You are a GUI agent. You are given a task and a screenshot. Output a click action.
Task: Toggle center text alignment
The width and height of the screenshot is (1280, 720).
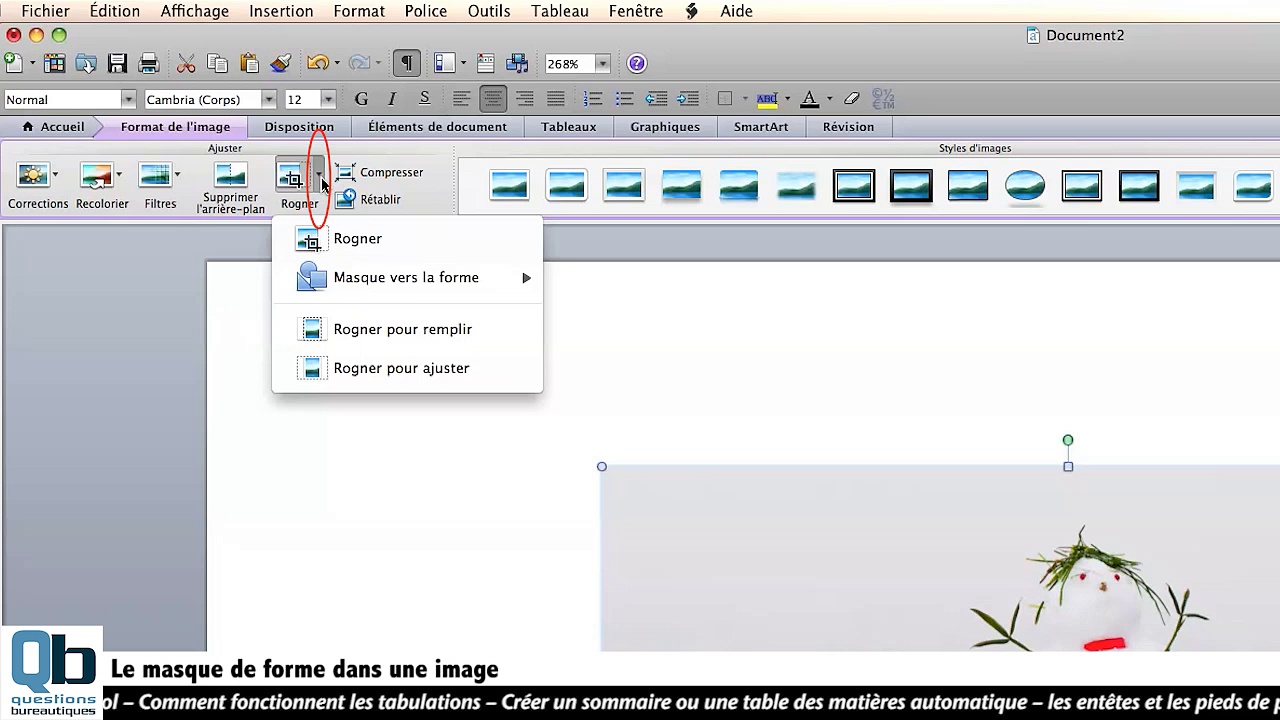(492, 99)
